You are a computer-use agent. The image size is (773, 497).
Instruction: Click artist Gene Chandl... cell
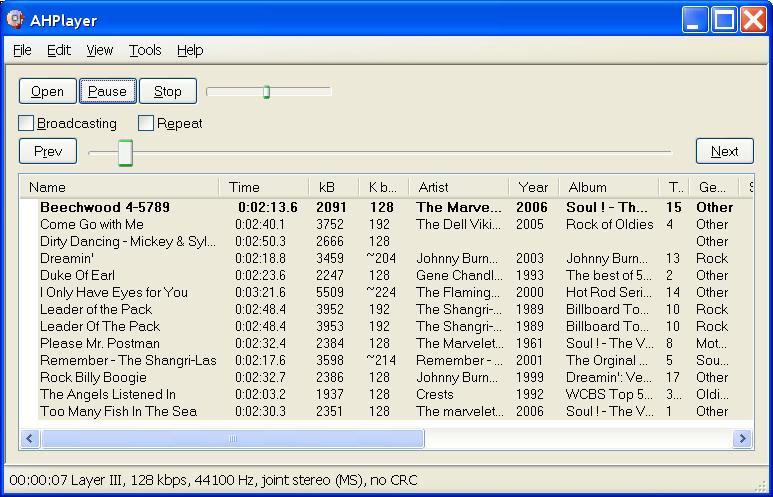459,275
